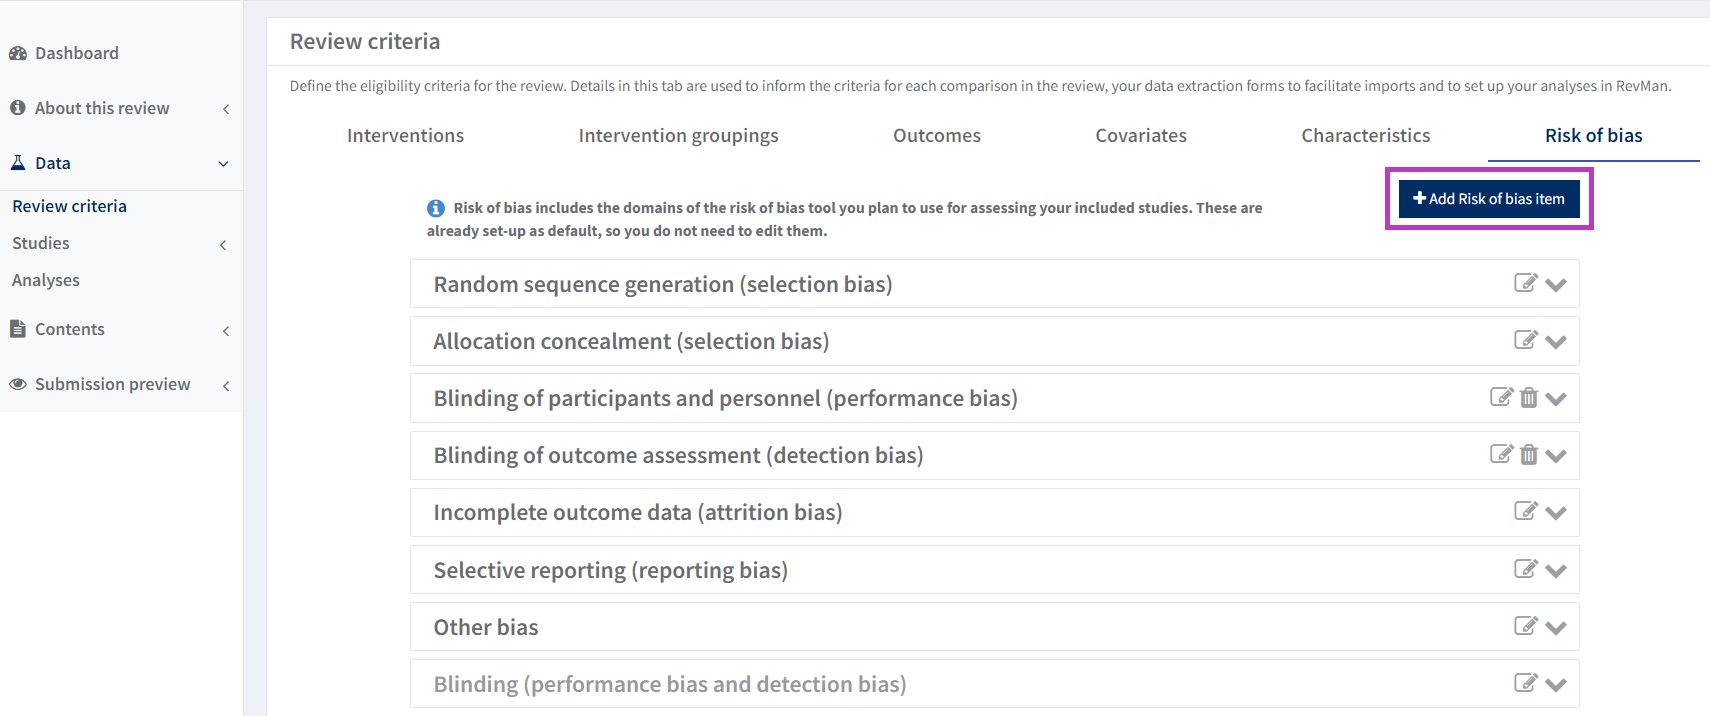Open Analyses under Data section
Viewport: 1710px width, 716px height.
[x=46, y=280]
